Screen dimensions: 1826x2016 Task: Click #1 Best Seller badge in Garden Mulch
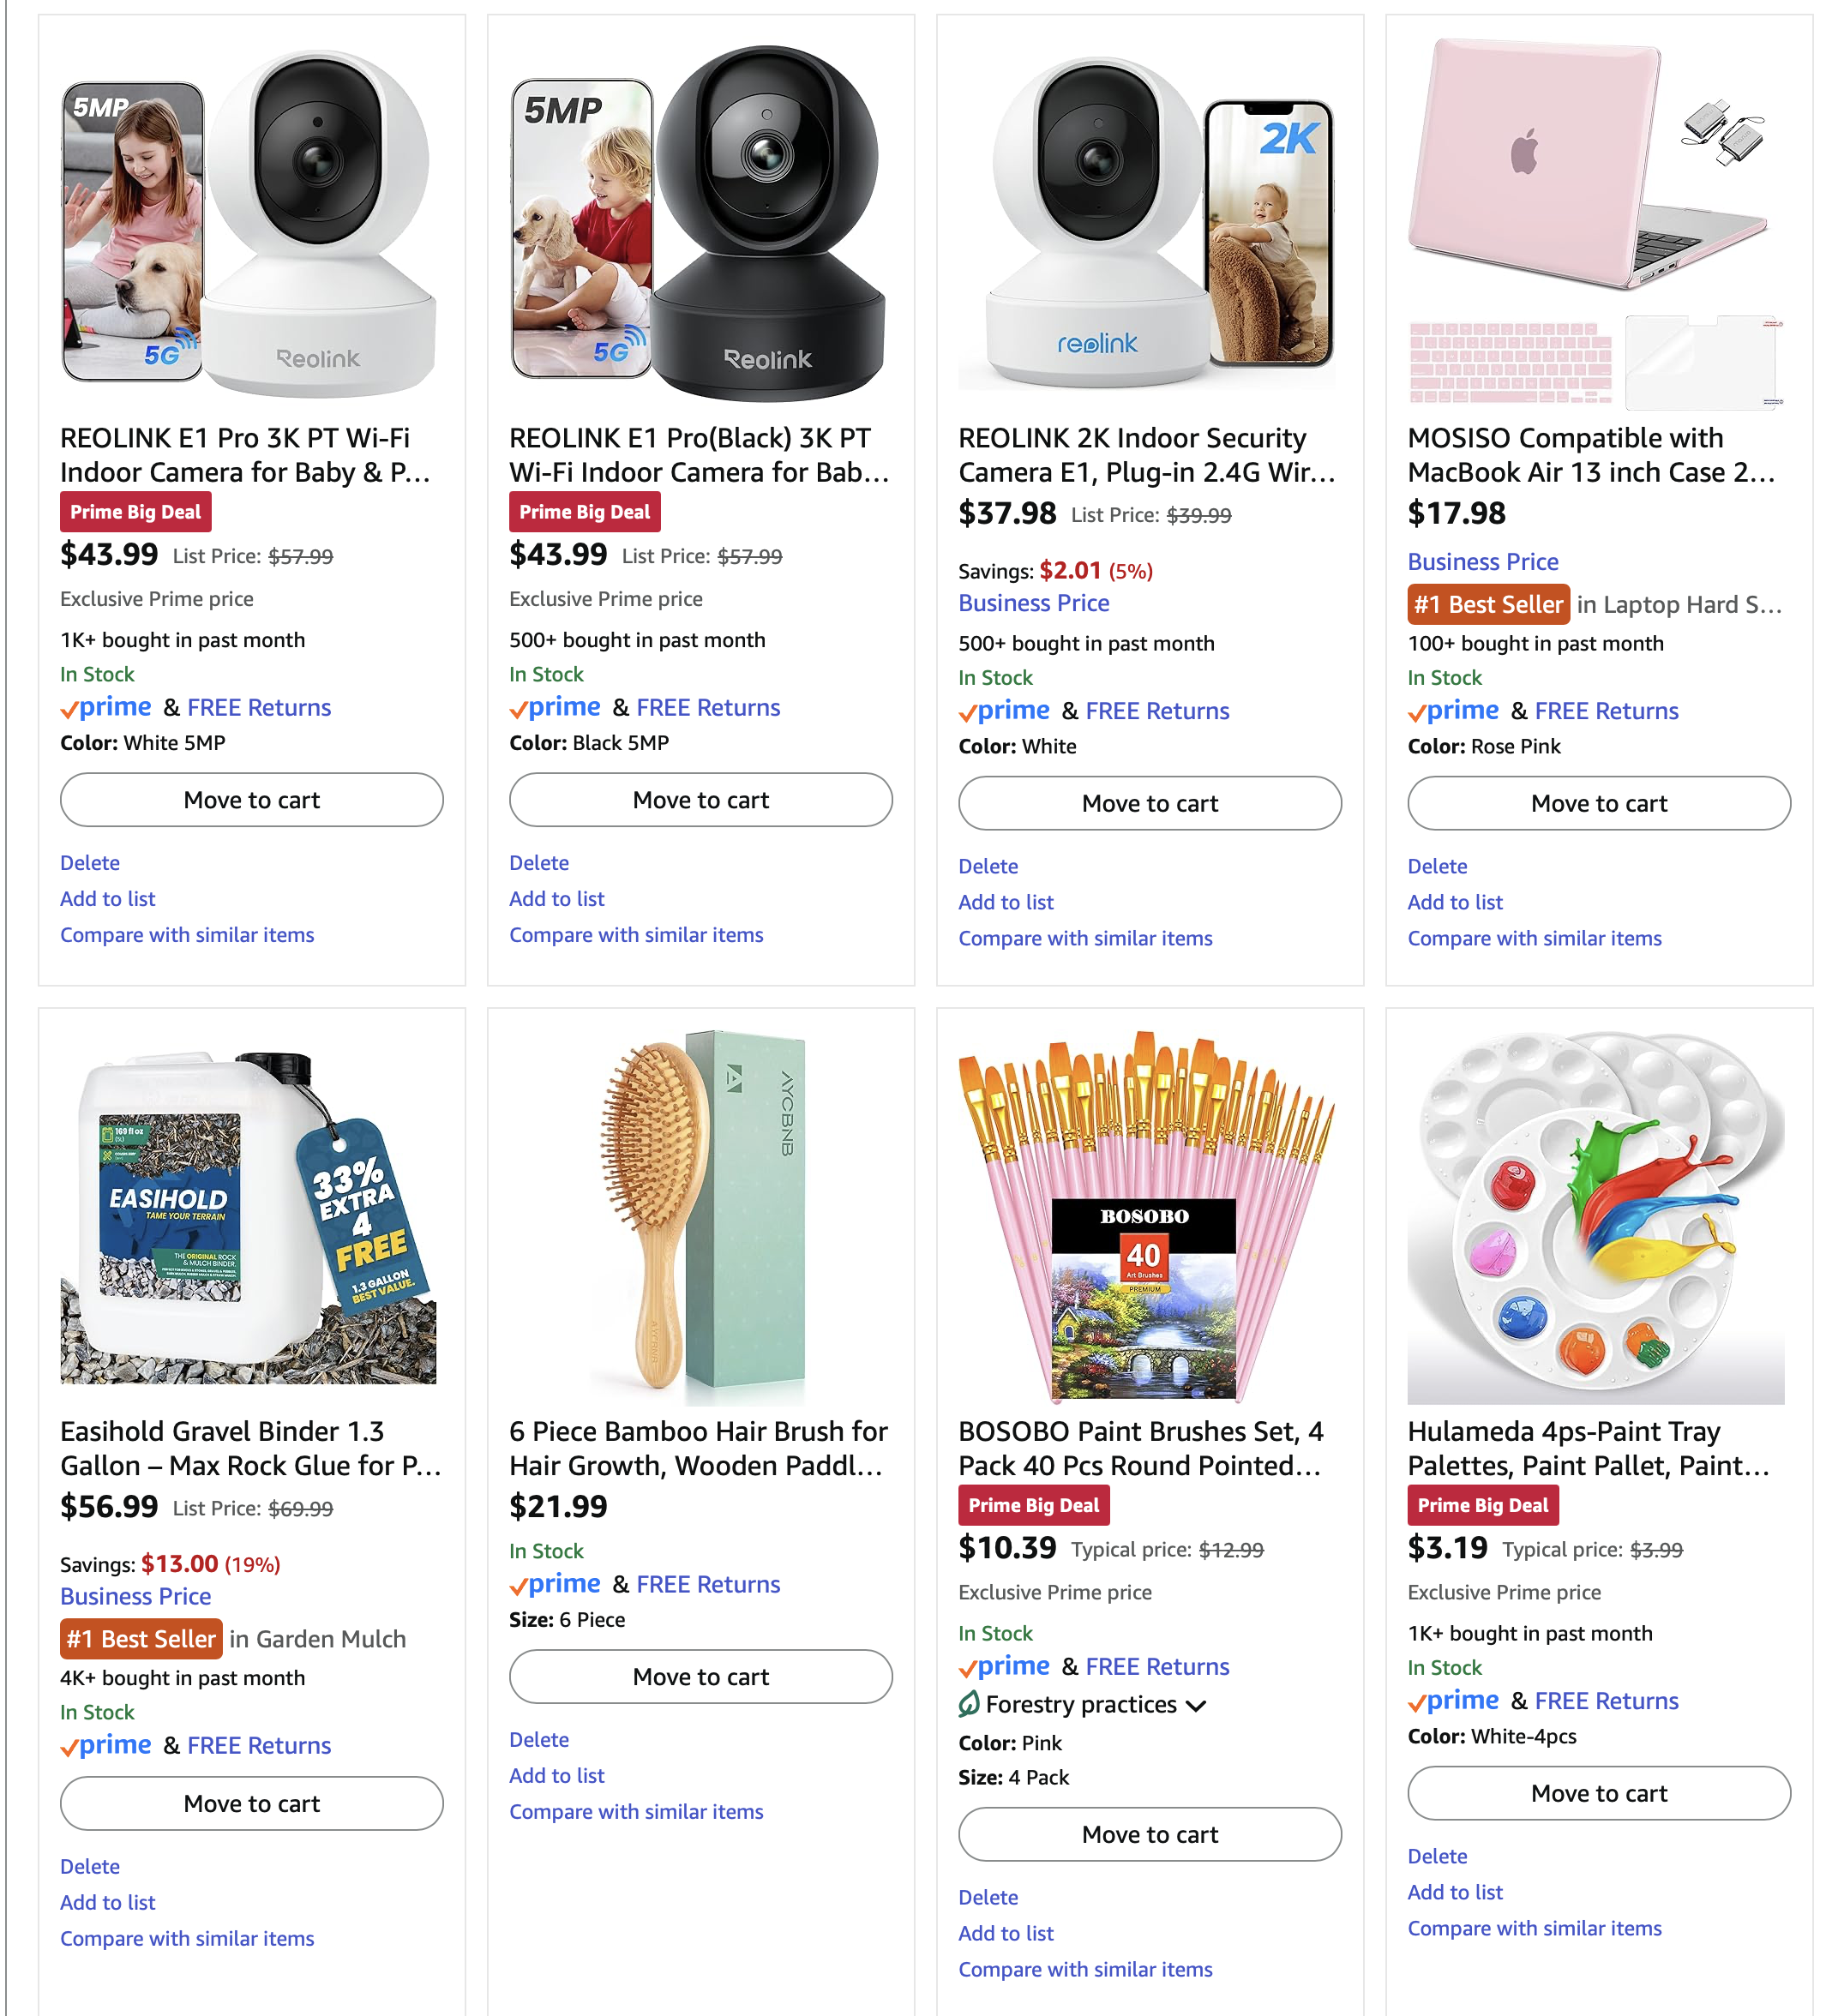point(141,1639)
